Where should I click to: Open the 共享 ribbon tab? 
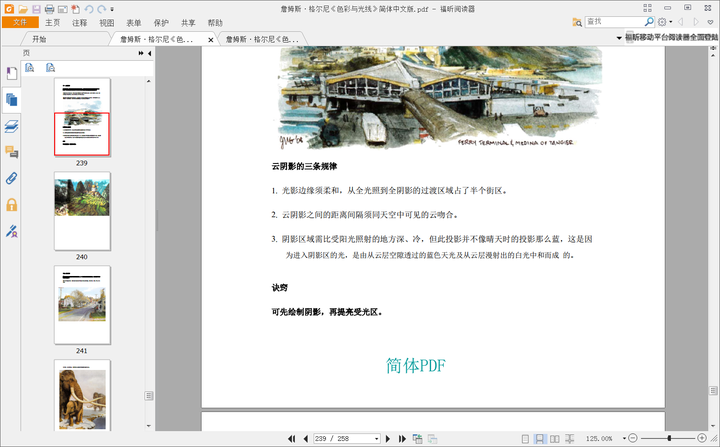click(x=188, y=23)
